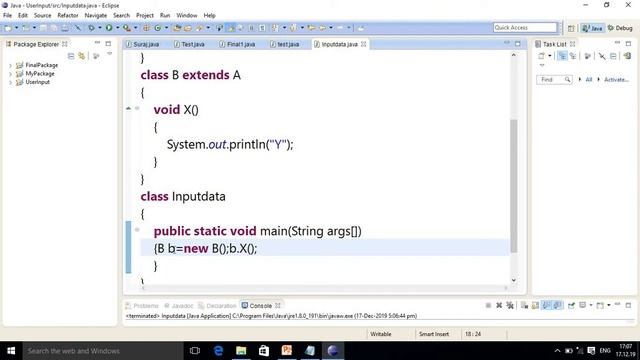This screenshot has height=360, width=640.
Task: Switch to Final1.java editor tab
Action: pos(238,44)
